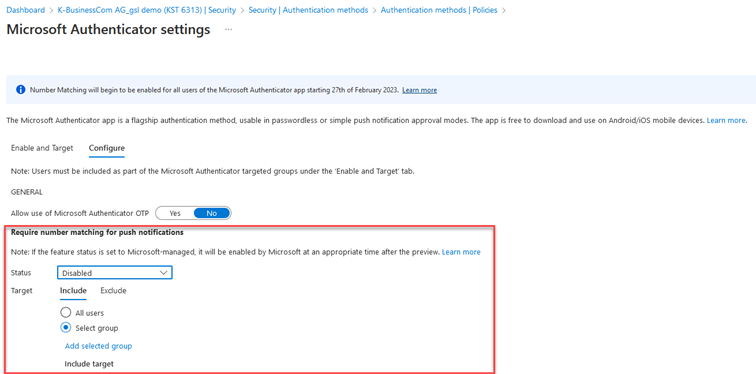Open the Status dropdown showing Disabled
The image size is (756, 374).
coord(115,273)
